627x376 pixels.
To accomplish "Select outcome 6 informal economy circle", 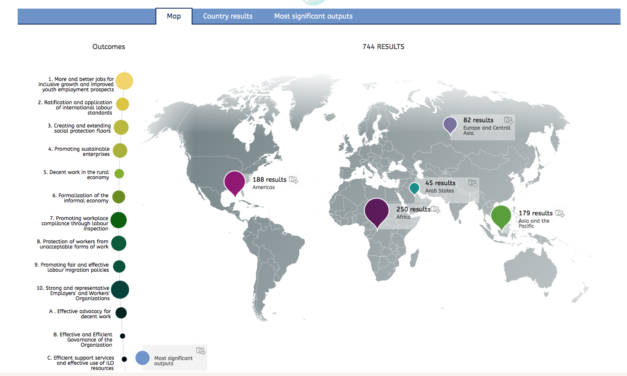I will [119, 197].
